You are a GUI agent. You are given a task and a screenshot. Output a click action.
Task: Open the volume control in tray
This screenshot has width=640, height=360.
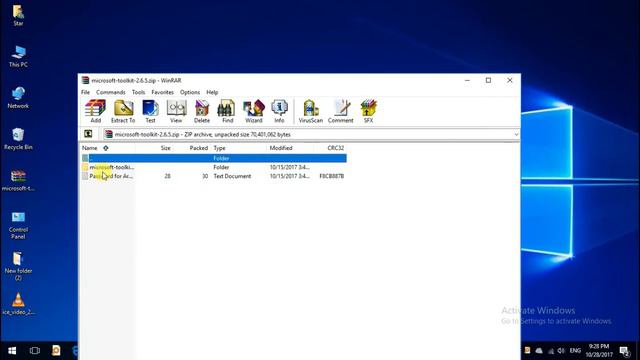pyautogui.click(x=561, y=351)
